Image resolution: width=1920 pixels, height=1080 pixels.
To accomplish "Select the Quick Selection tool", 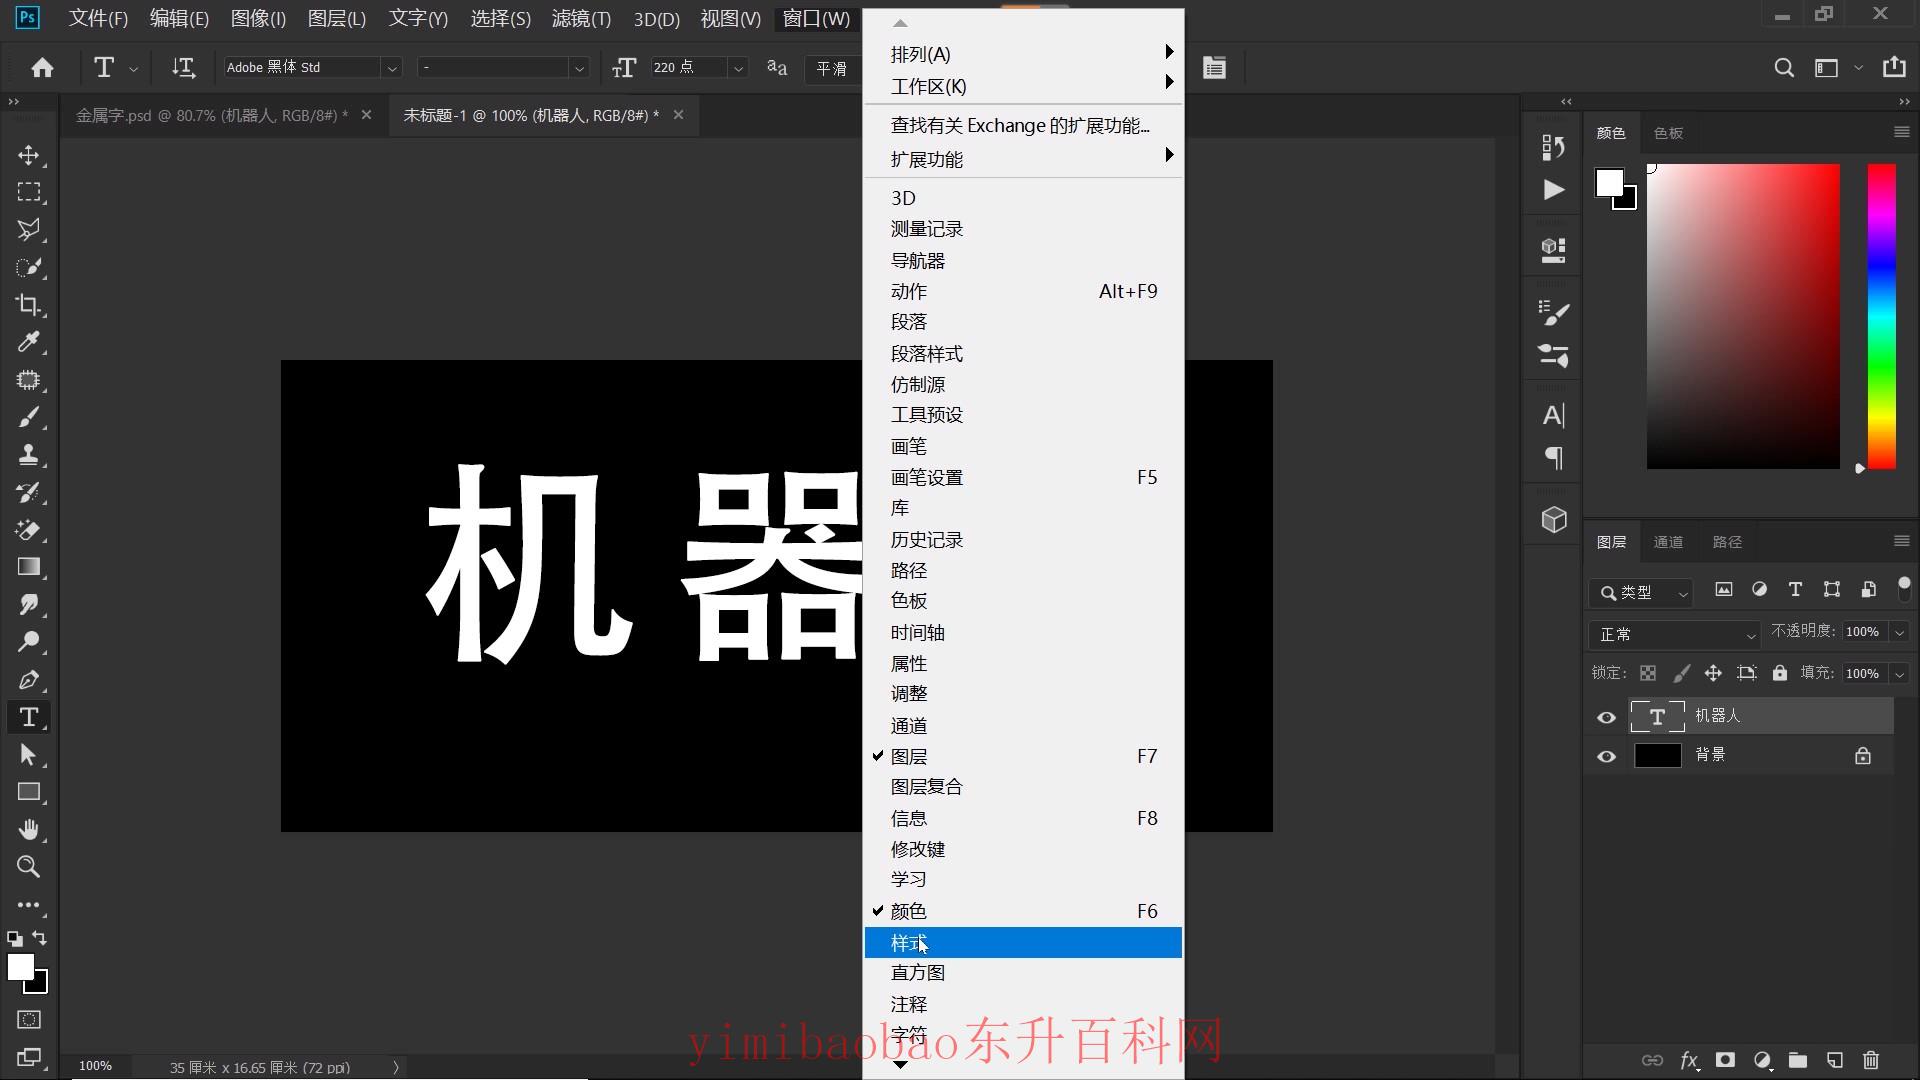I will click(x=29, y=268).
